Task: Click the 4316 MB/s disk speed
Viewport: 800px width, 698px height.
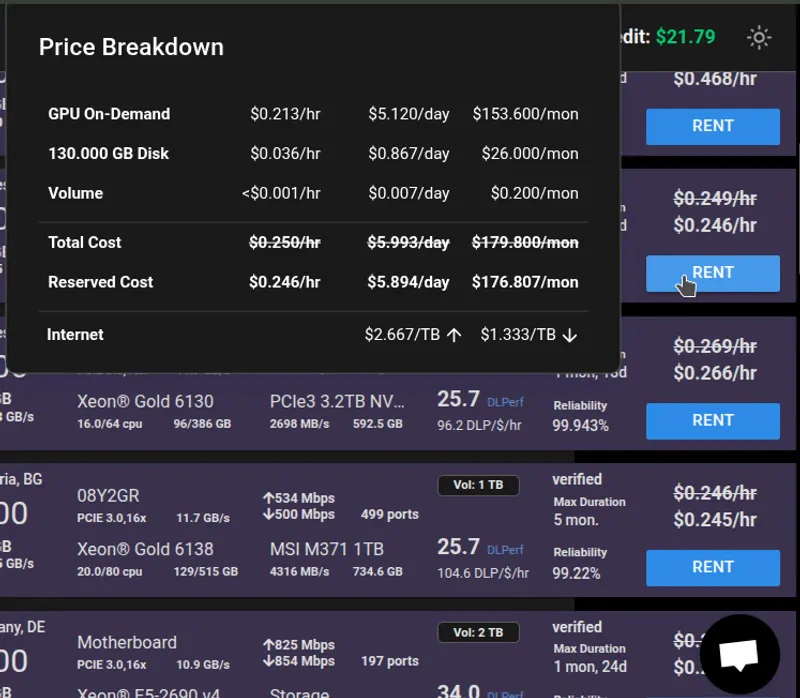Action: [299, 571]
